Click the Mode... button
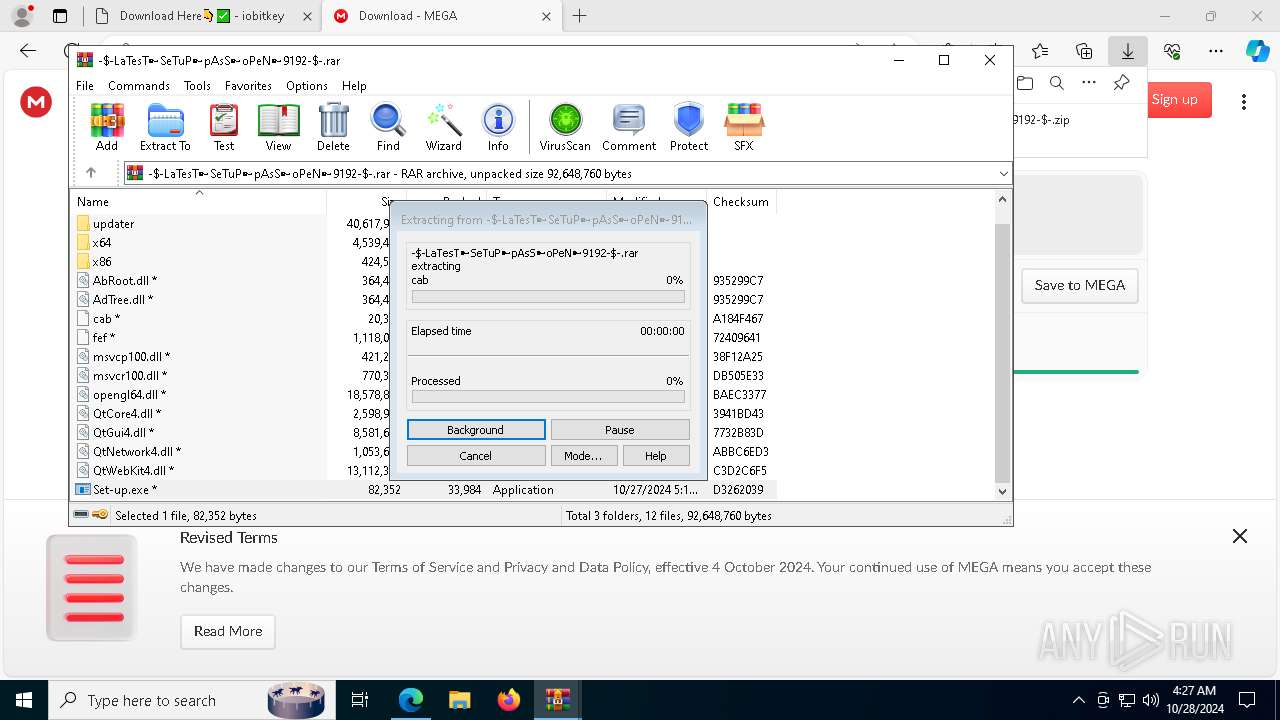This screenshot has width=1280, height=720. tap(583, 456)
